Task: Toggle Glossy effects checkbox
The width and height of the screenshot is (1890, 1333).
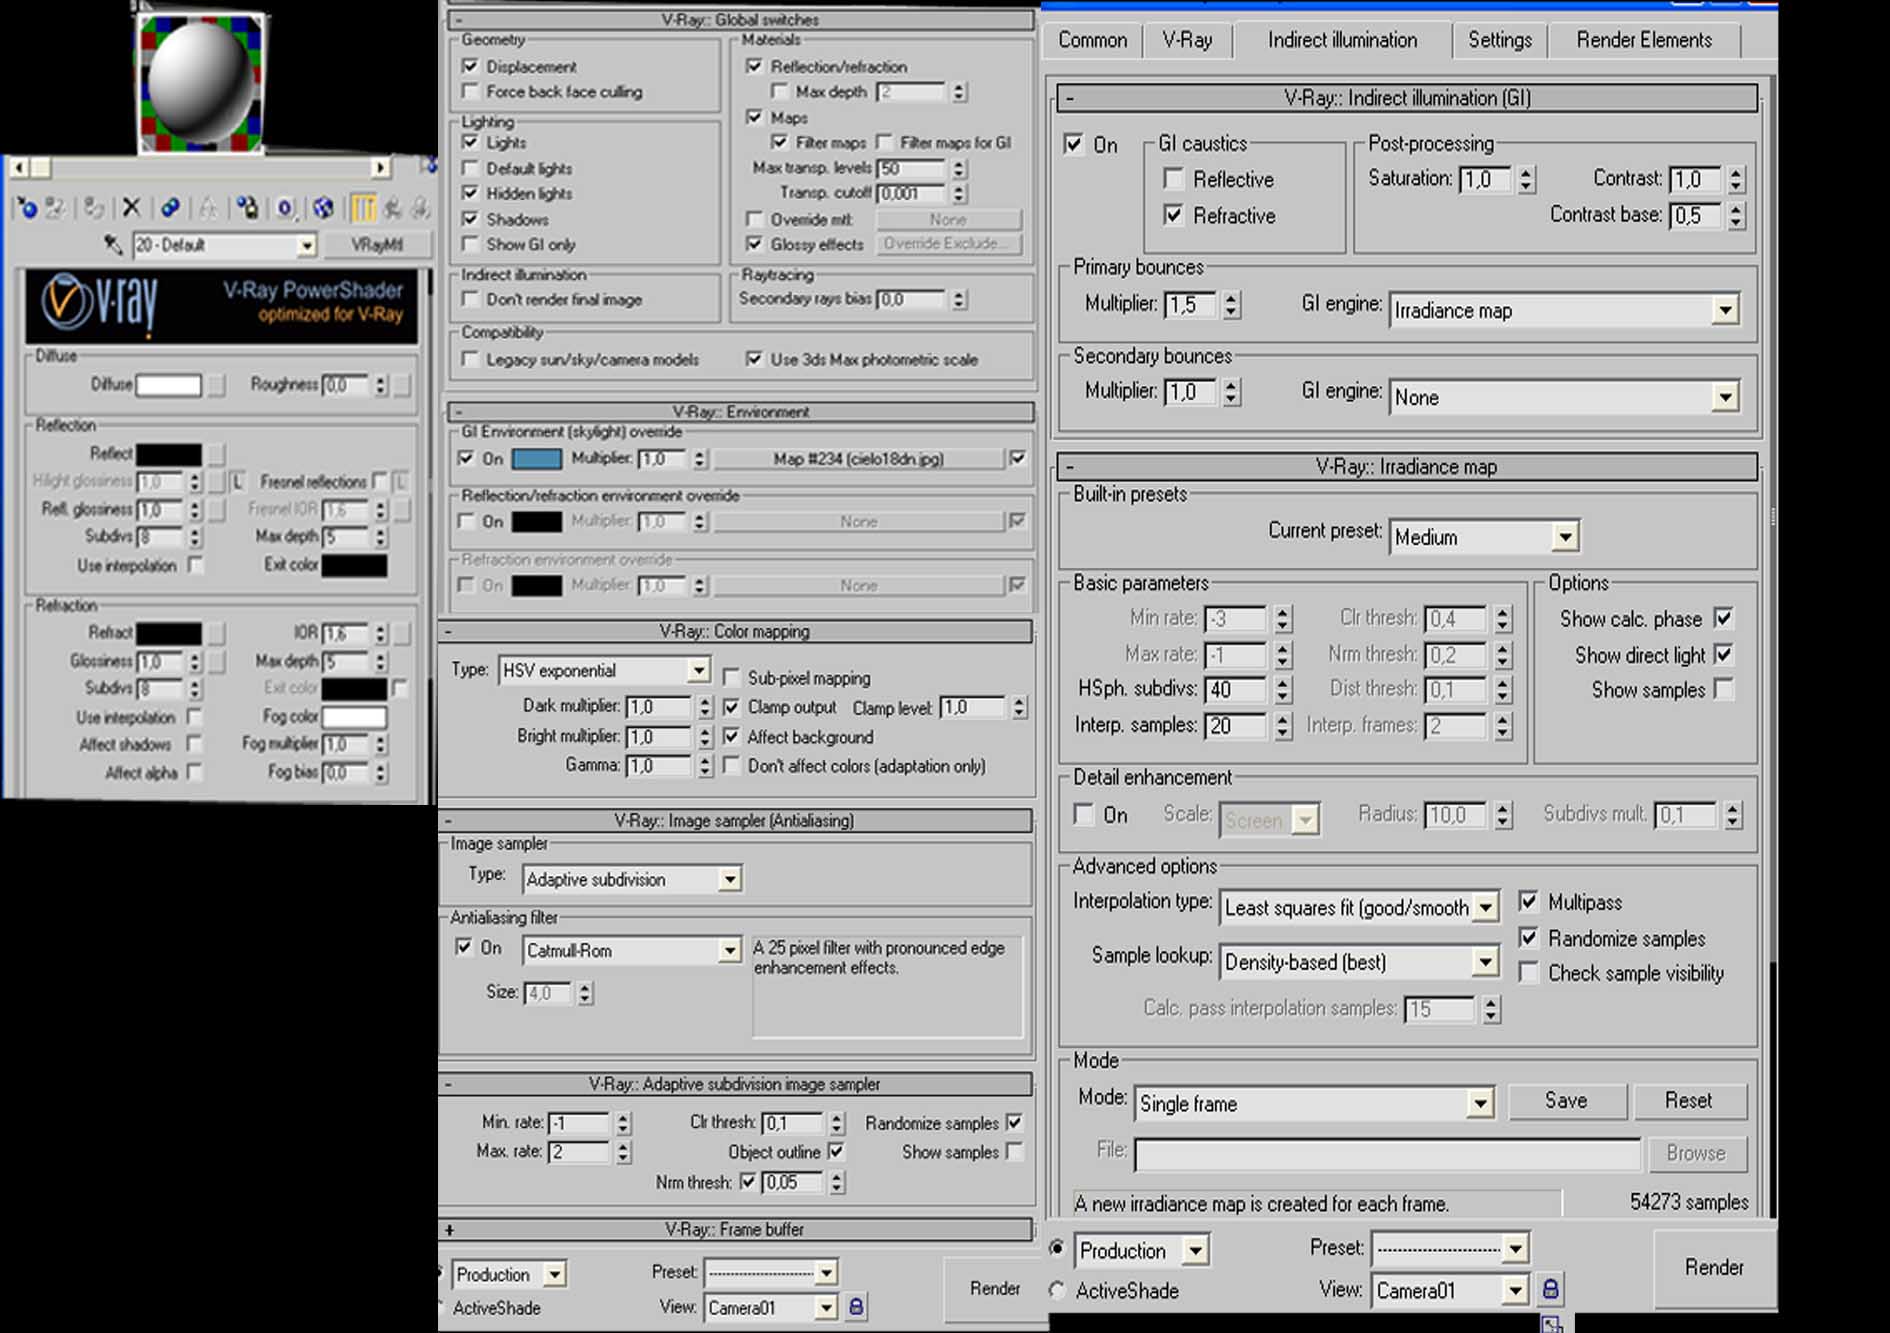Action: click(754, 244)
